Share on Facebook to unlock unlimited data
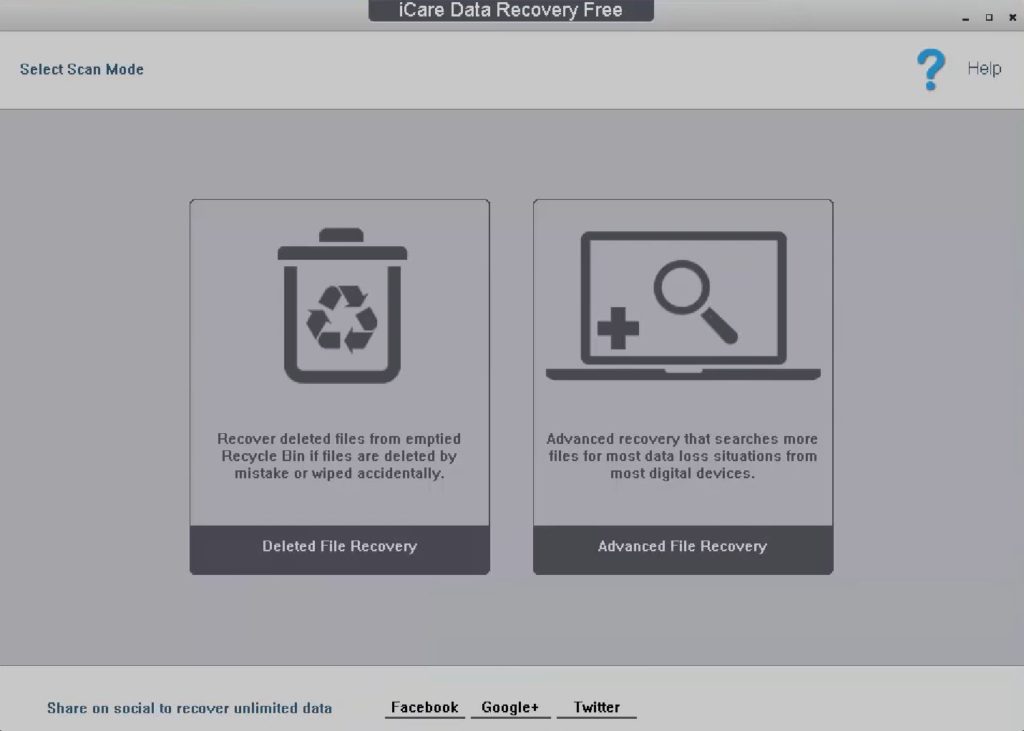This screenshot has width=1024, height=731. pos(424,706)
